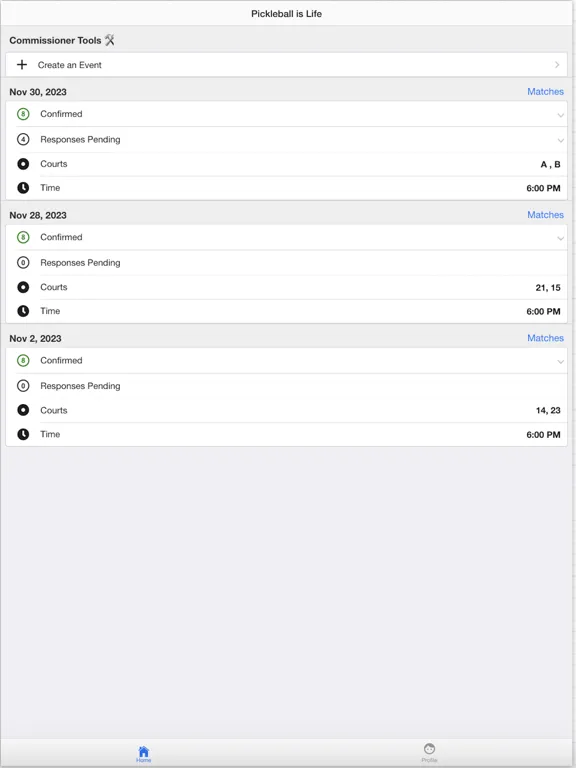Click the green confirmed badge for Nov 2
Viewport: 576px width, 768px height.
point(23,361)
